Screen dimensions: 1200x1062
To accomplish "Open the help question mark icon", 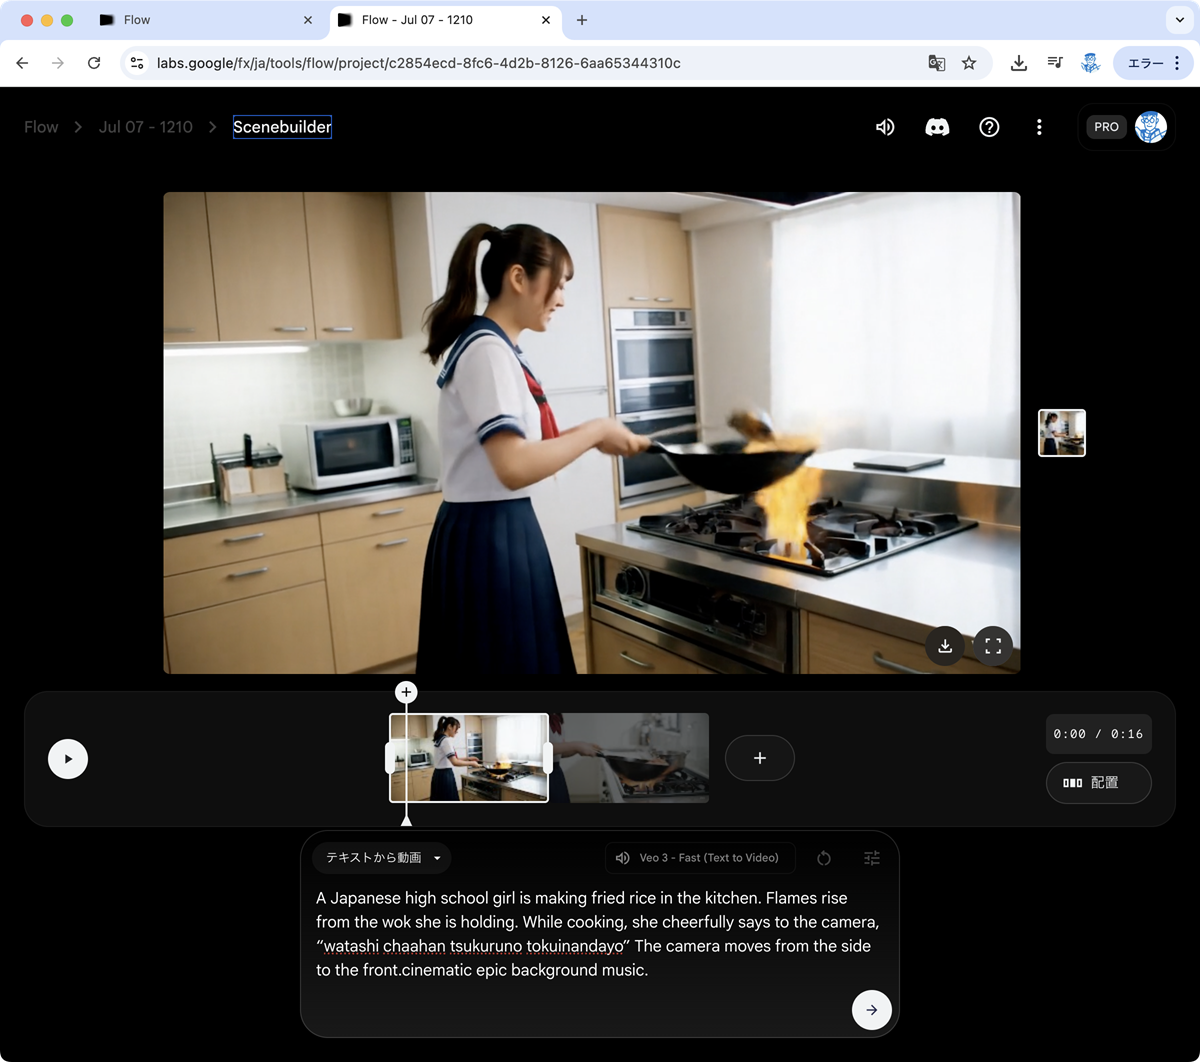I will [x=989, y=127].
